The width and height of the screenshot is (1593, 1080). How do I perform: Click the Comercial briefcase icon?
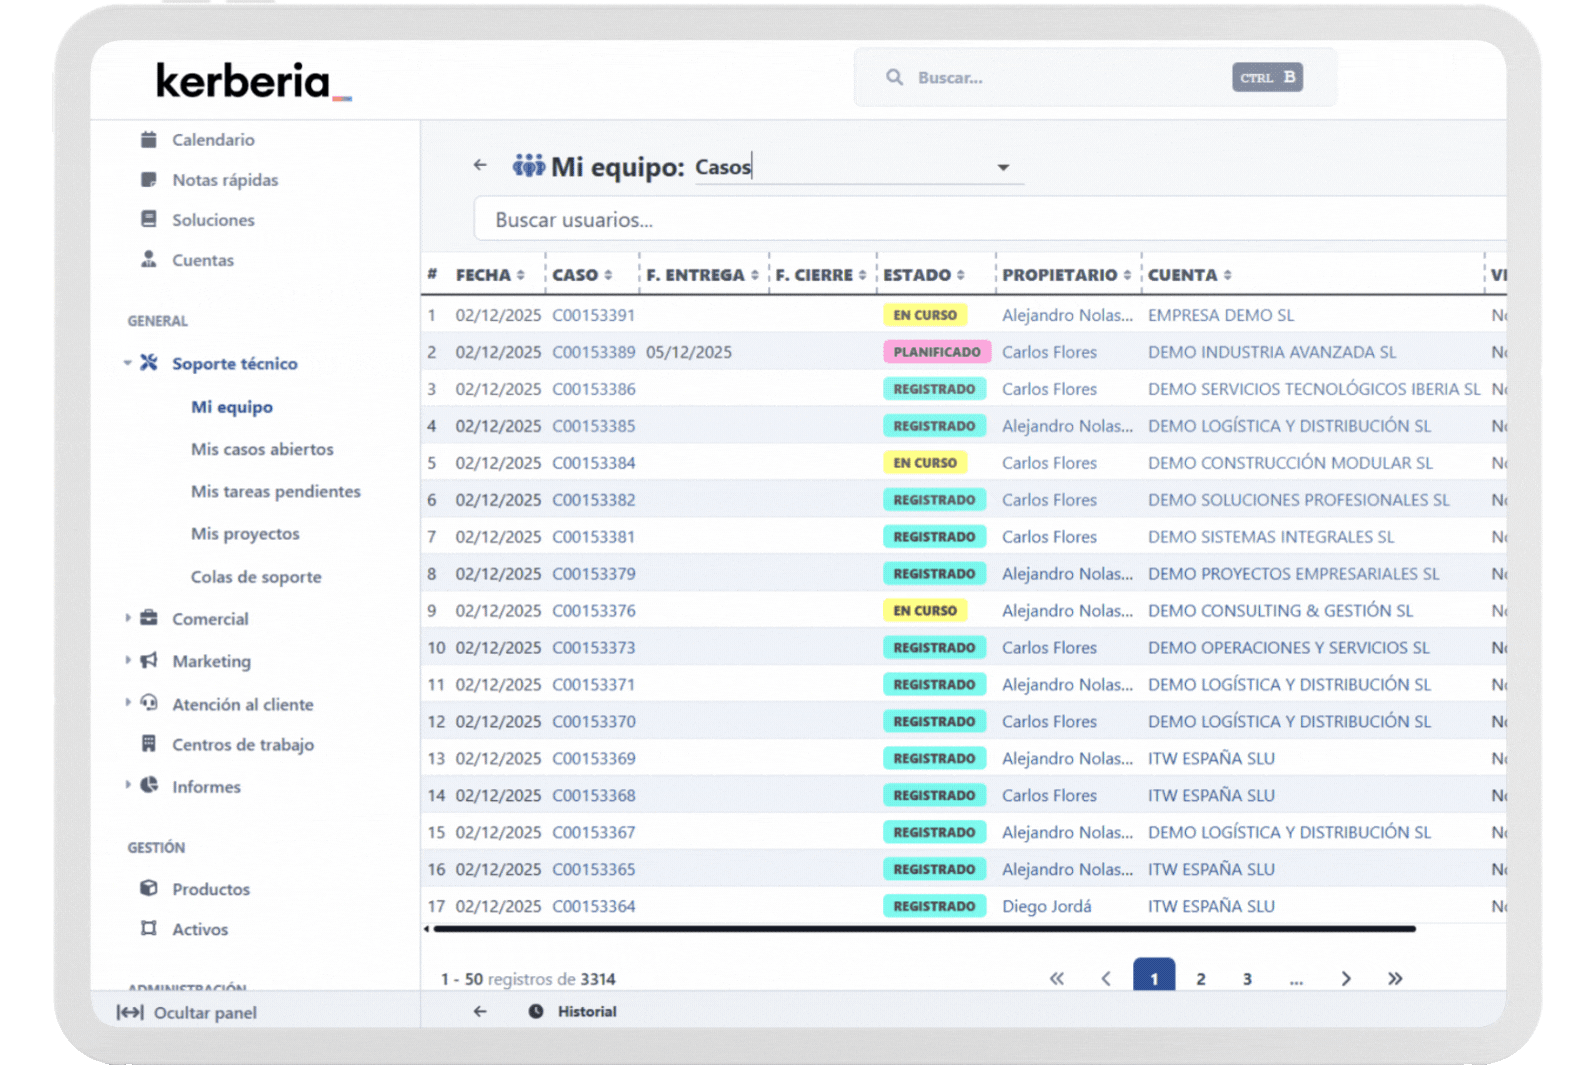148,617
